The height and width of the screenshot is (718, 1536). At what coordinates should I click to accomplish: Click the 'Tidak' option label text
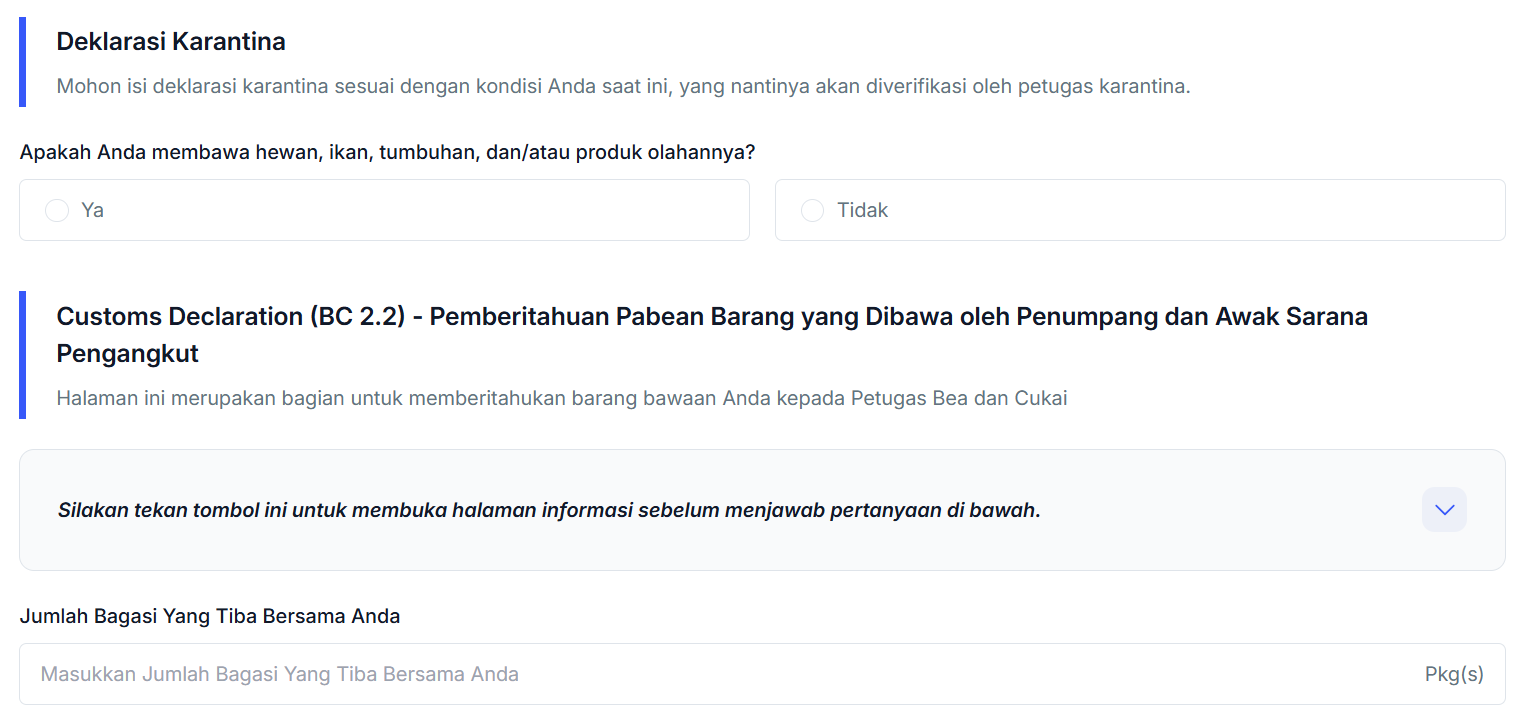tap(862, 210)
